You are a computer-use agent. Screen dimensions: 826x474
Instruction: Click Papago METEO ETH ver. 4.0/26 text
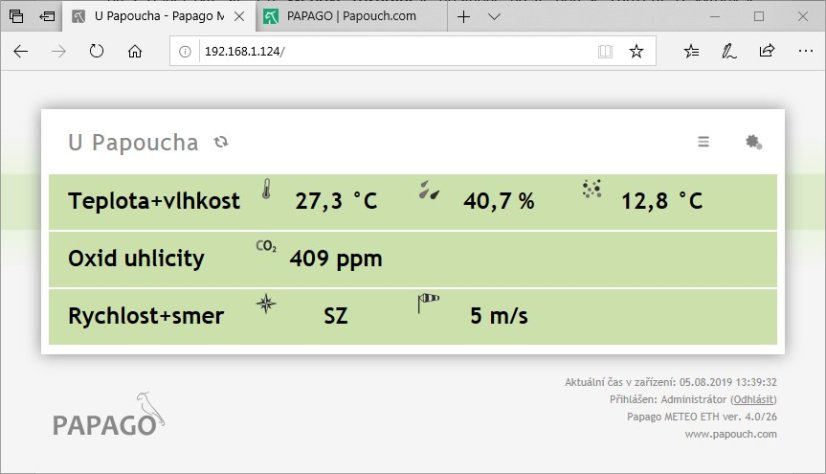point(702,417)
